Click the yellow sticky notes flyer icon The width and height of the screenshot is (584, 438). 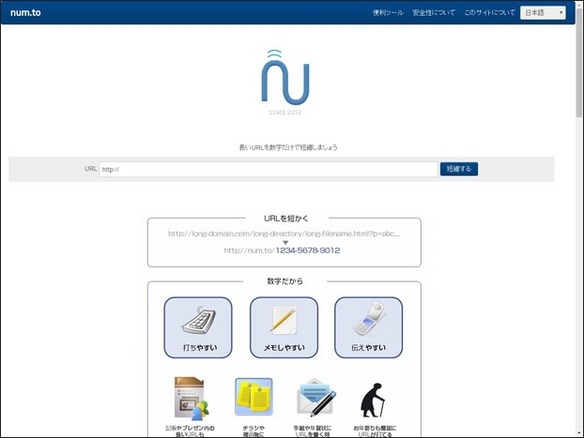(x=254, y=397)
